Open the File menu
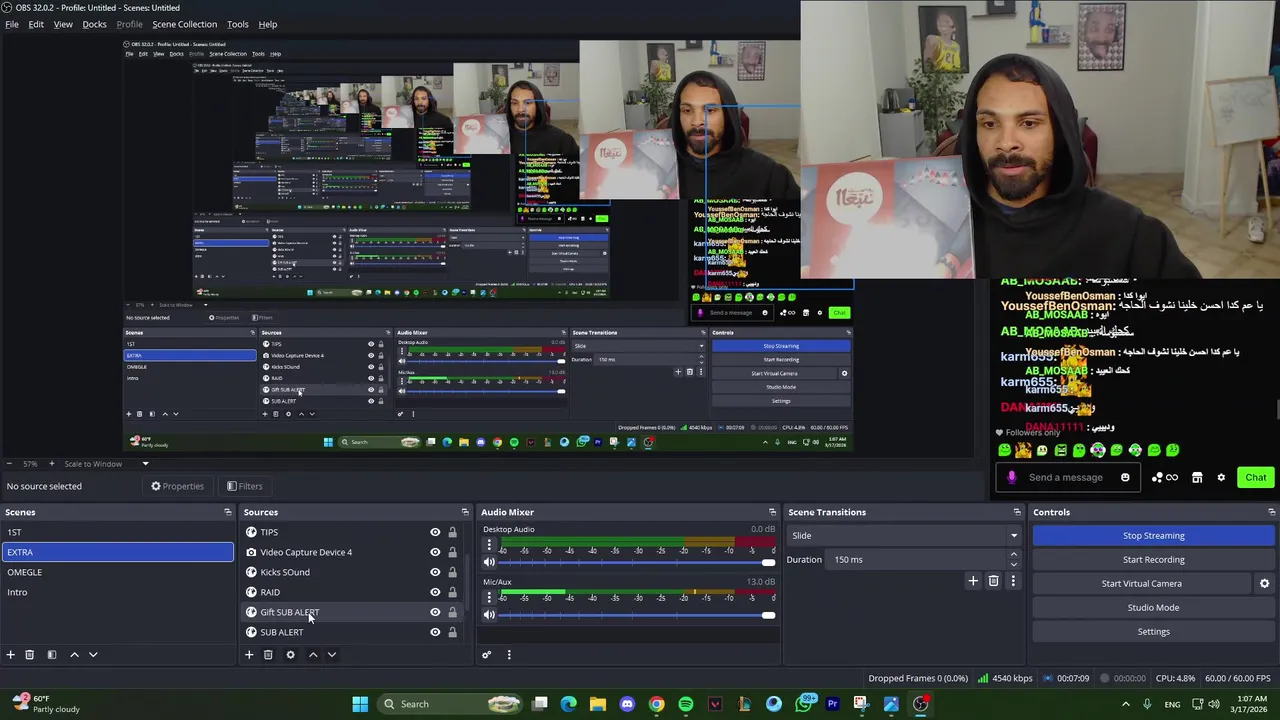1280x720 pixels. point(12,24)
